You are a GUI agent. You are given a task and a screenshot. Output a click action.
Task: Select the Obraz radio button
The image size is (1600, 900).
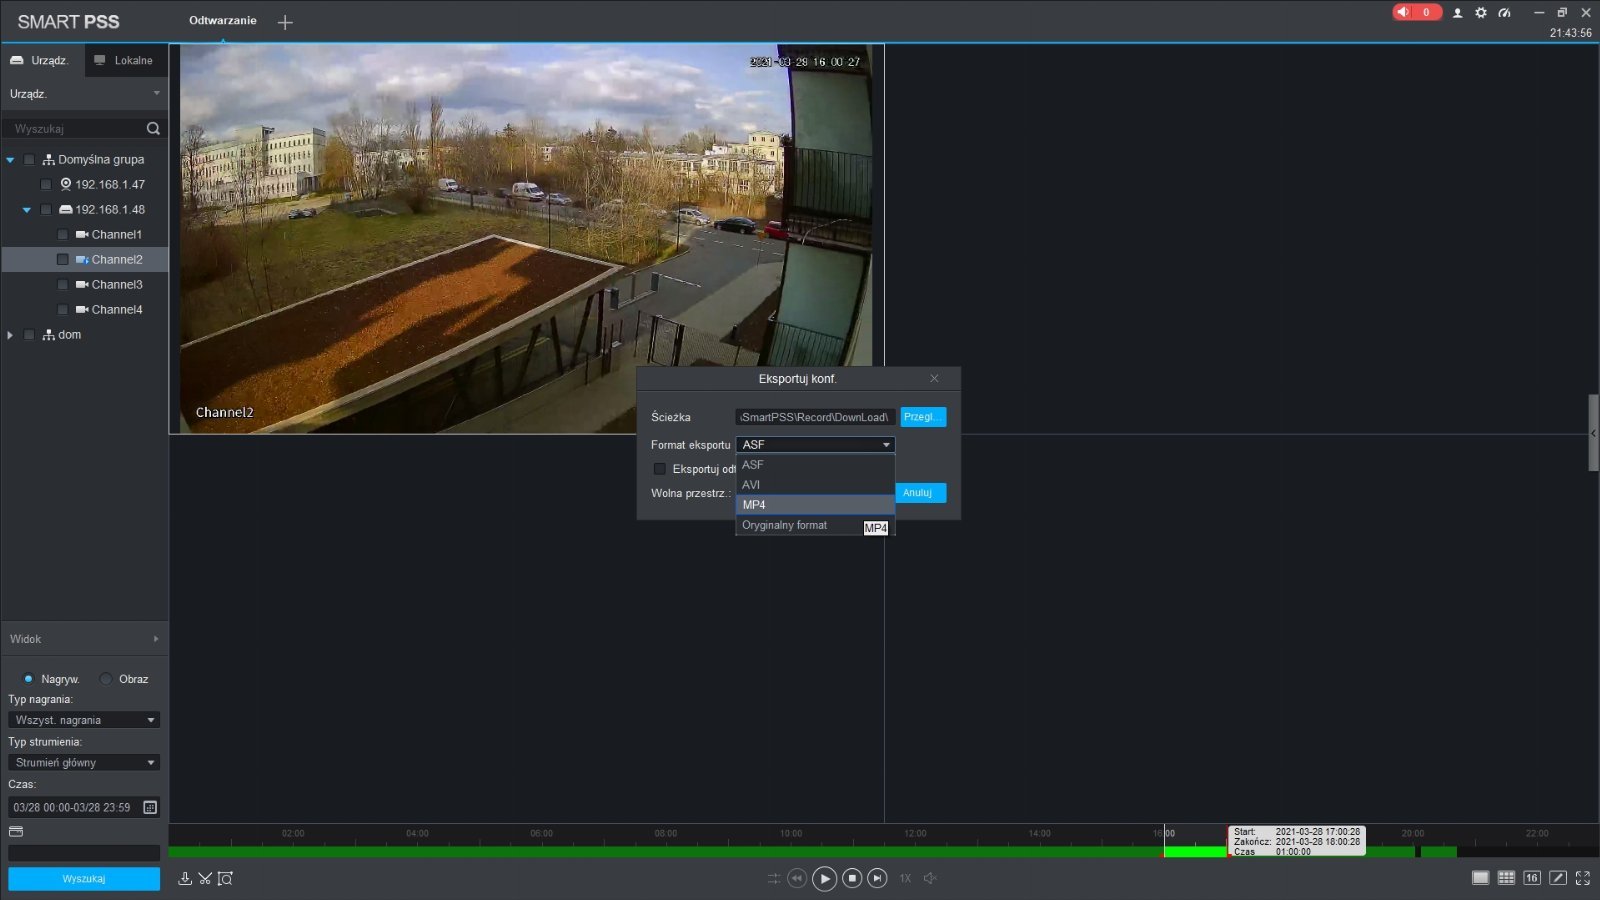(106, 679)
